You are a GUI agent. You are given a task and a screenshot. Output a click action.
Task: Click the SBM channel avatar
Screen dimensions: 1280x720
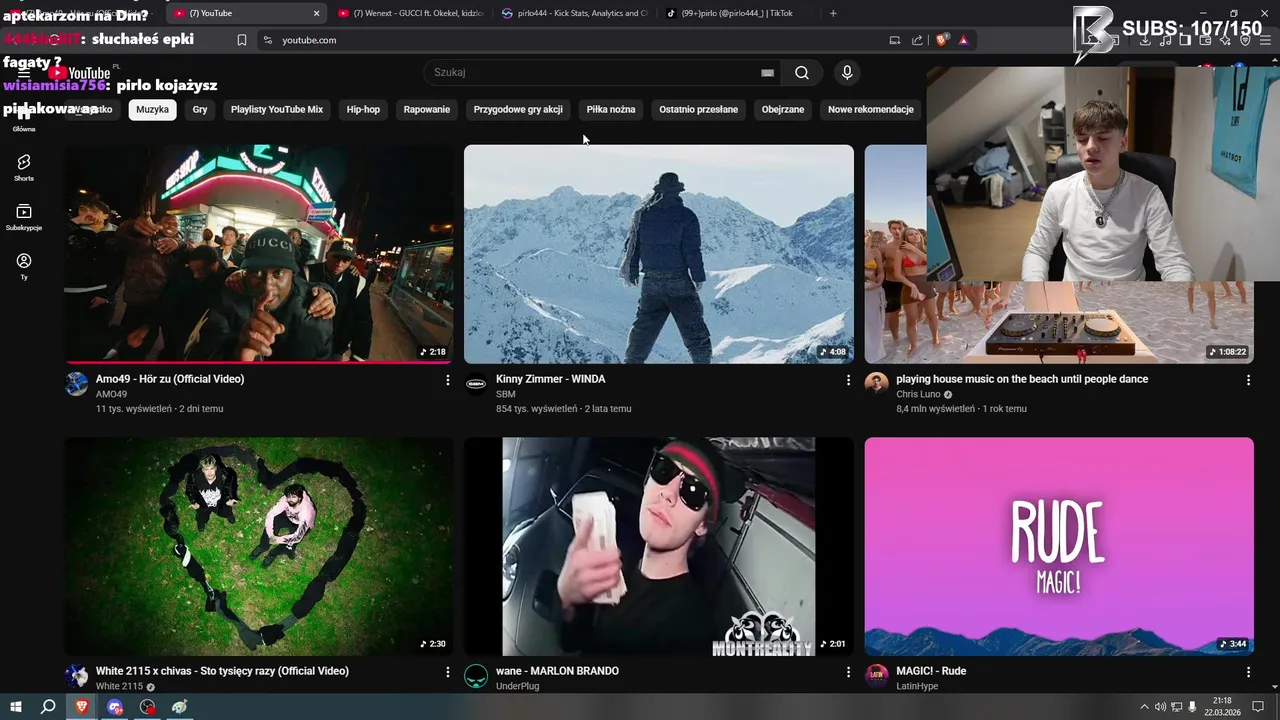pyautogui.click(x=477, y=384)
